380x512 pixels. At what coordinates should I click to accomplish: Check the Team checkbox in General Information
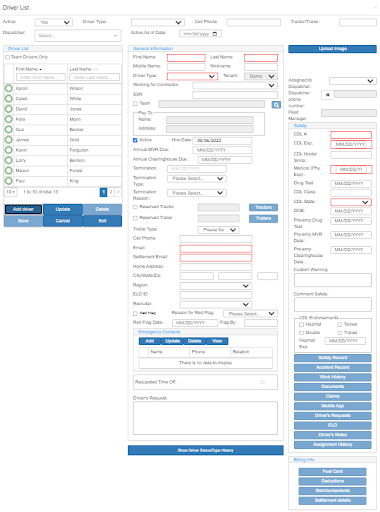[135, 104]
